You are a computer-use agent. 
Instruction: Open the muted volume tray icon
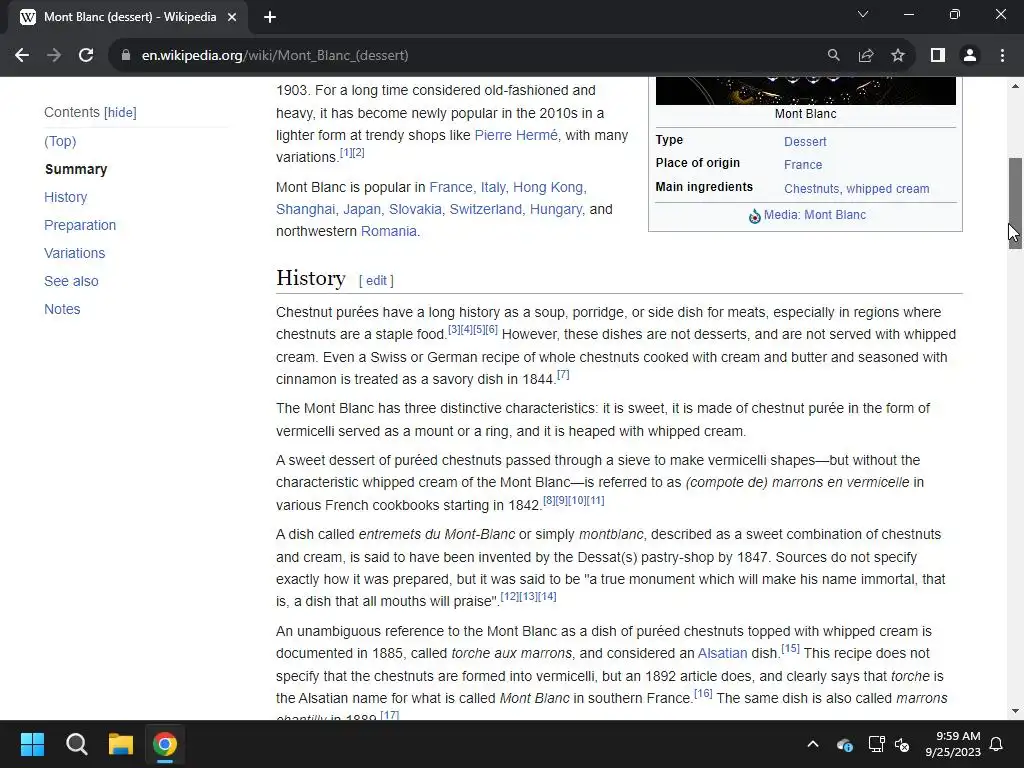(902, 744)
